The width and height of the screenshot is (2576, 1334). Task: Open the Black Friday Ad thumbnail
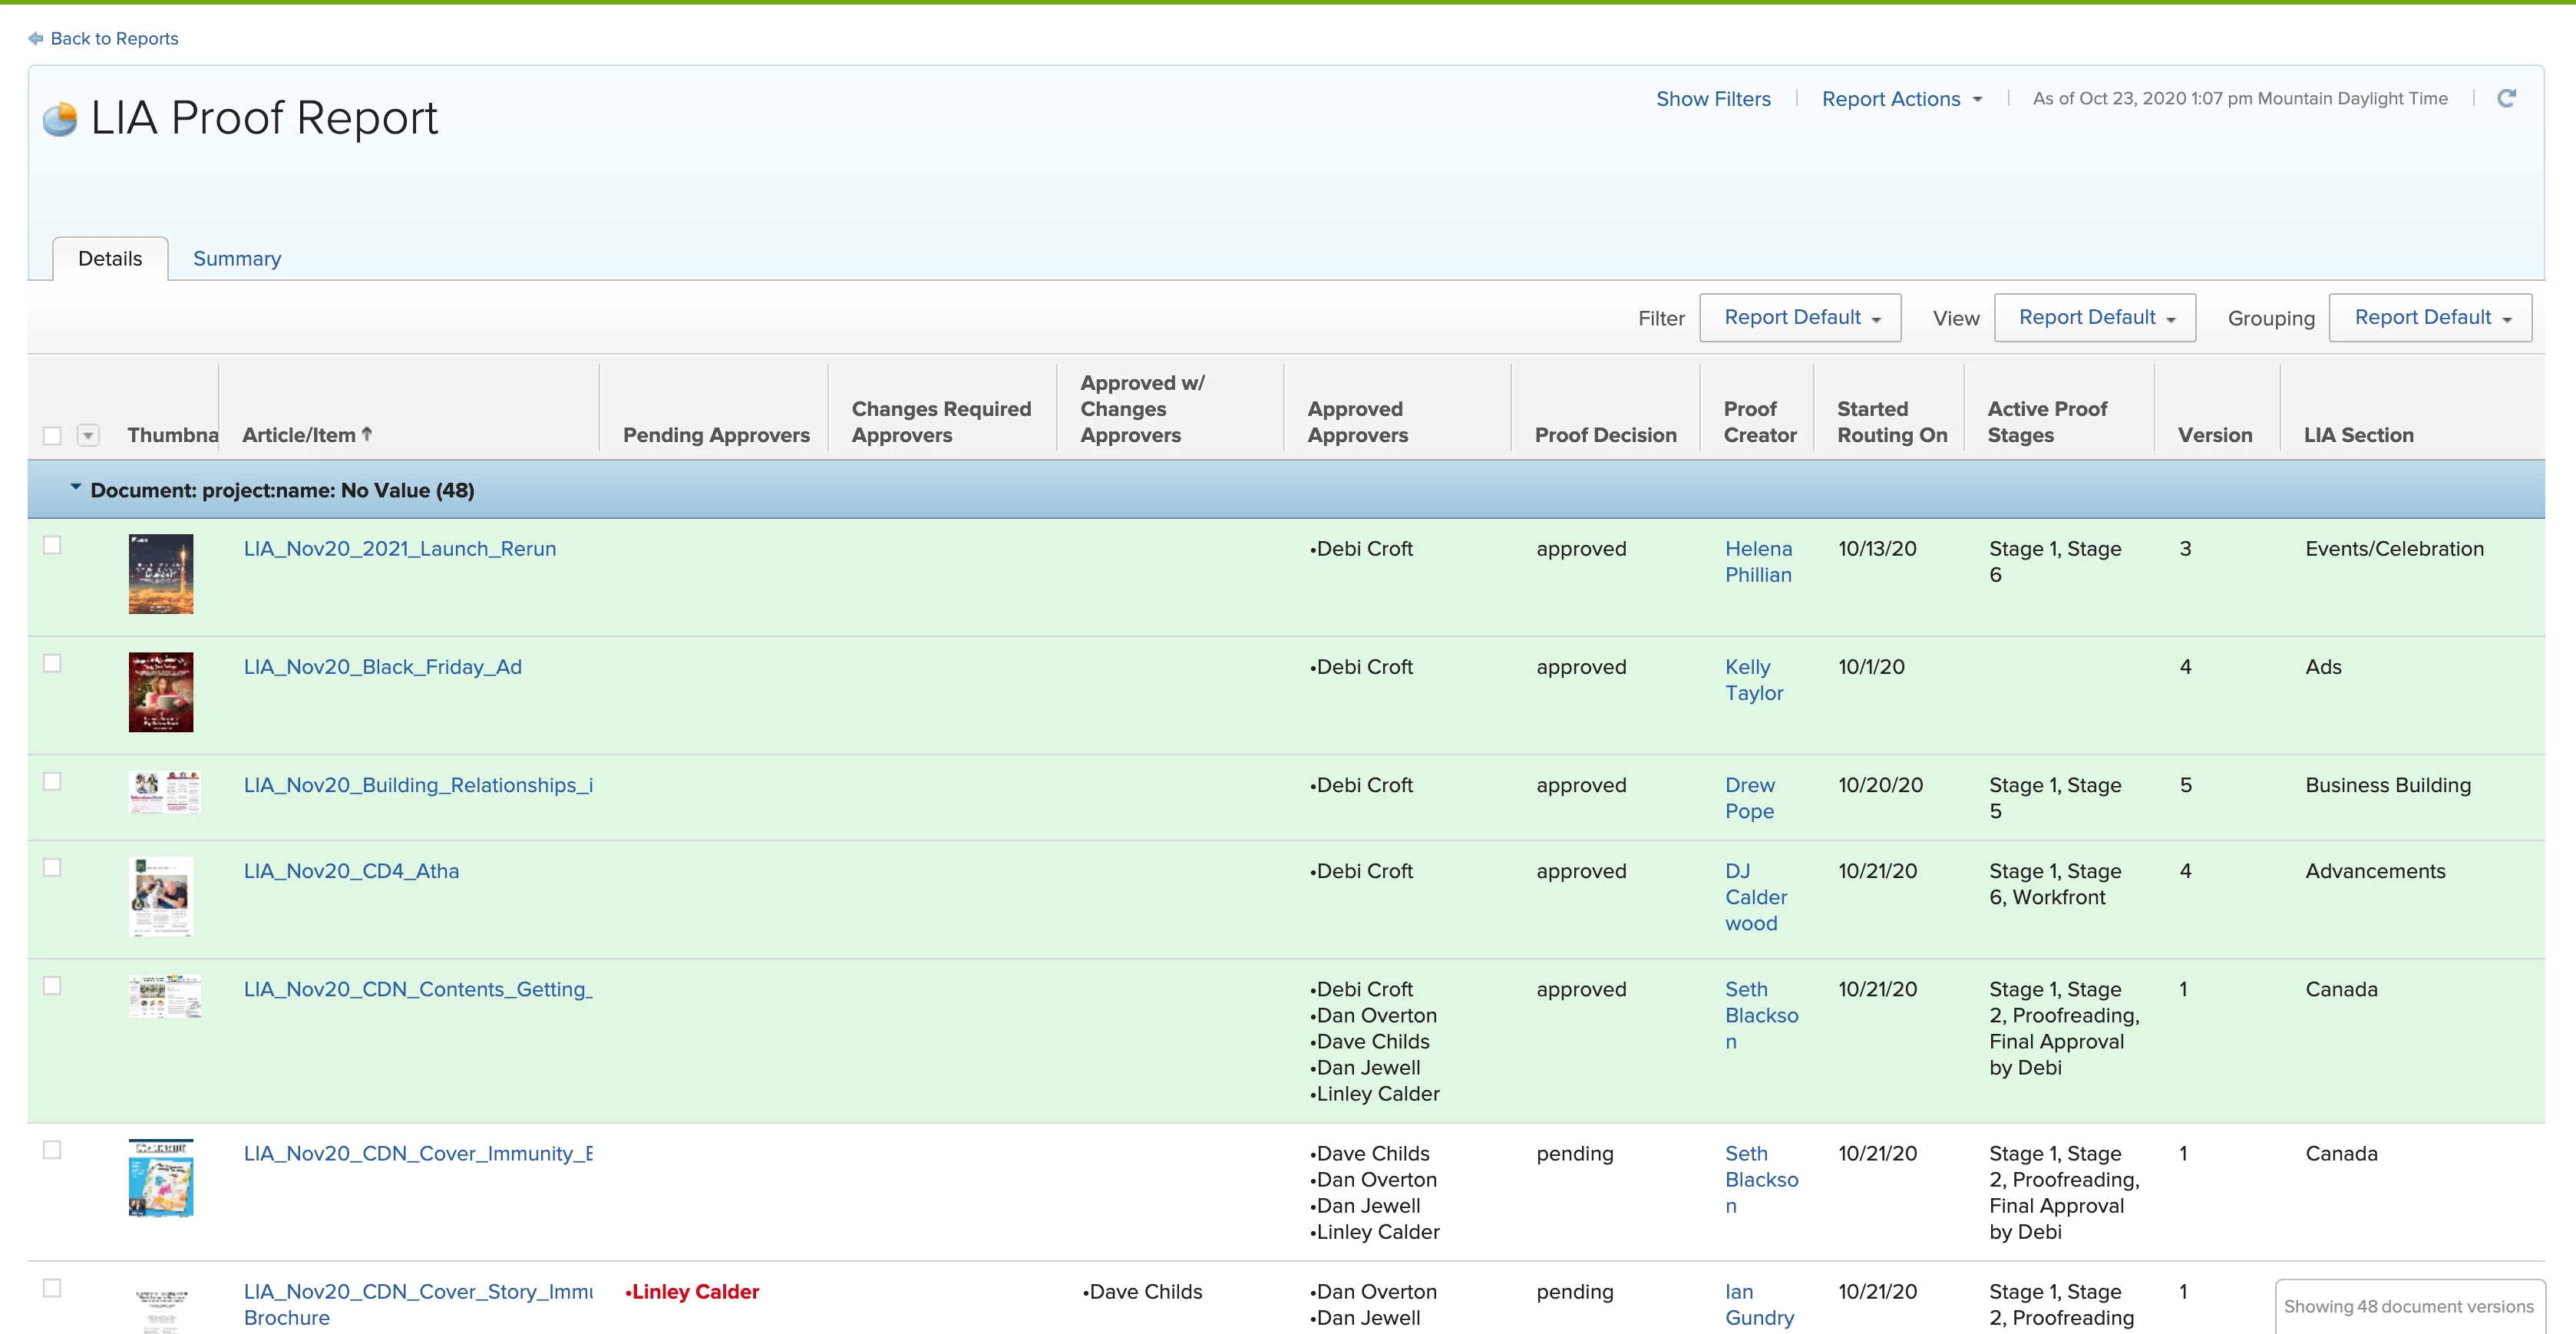[x=161, y=692]
